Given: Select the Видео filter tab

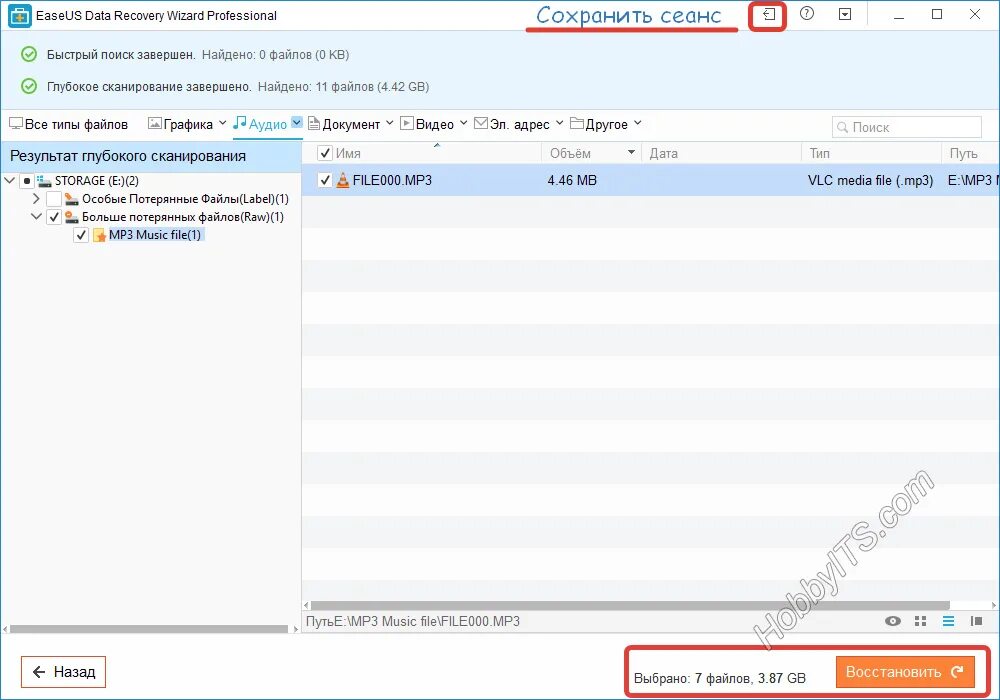Looking at the screenshot, I should tap(427, 124).
